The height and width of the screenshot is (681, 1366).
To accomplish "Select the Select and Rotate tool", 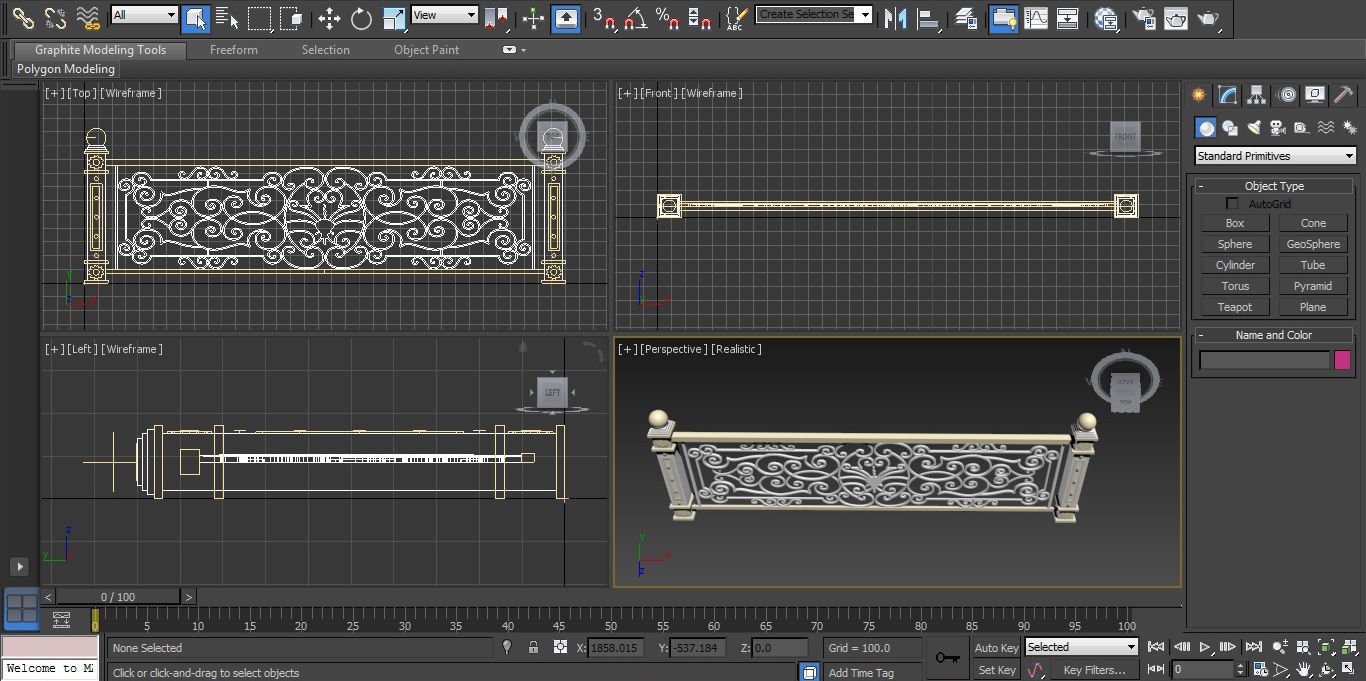I will coord(361,17).
